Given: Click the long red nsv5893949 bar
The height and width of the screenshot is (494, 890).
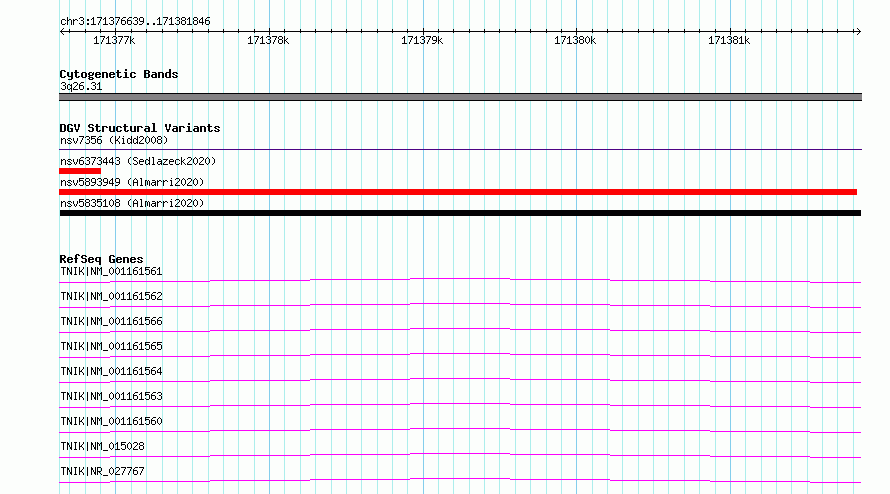Looking at the screenshot, I should tap(458, 192).
